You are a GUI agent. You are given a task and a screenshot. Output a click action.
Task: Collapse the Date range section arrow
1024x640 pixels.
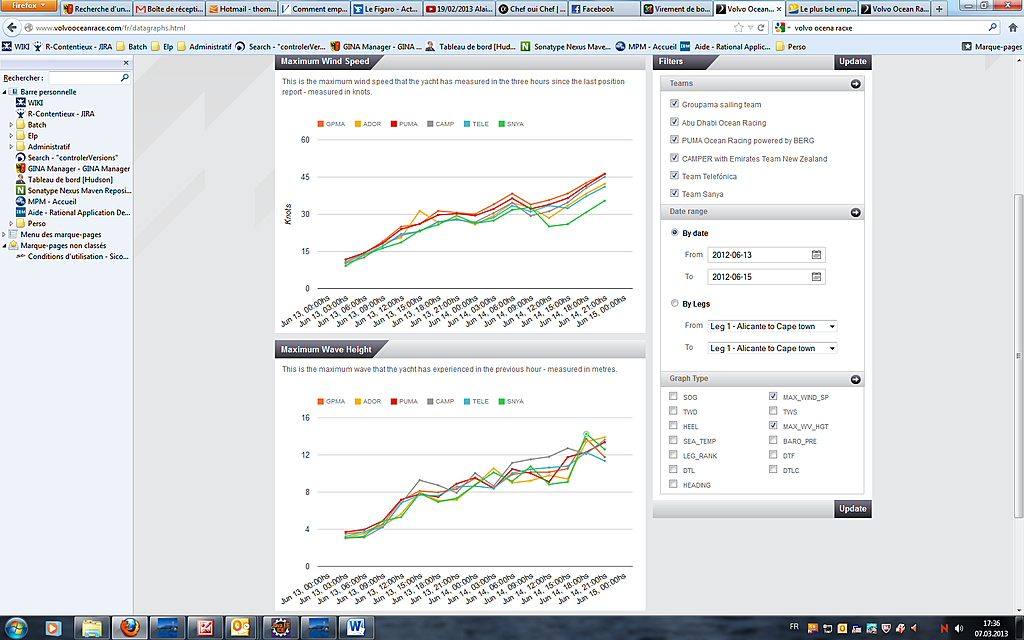[x=856, y=212]
